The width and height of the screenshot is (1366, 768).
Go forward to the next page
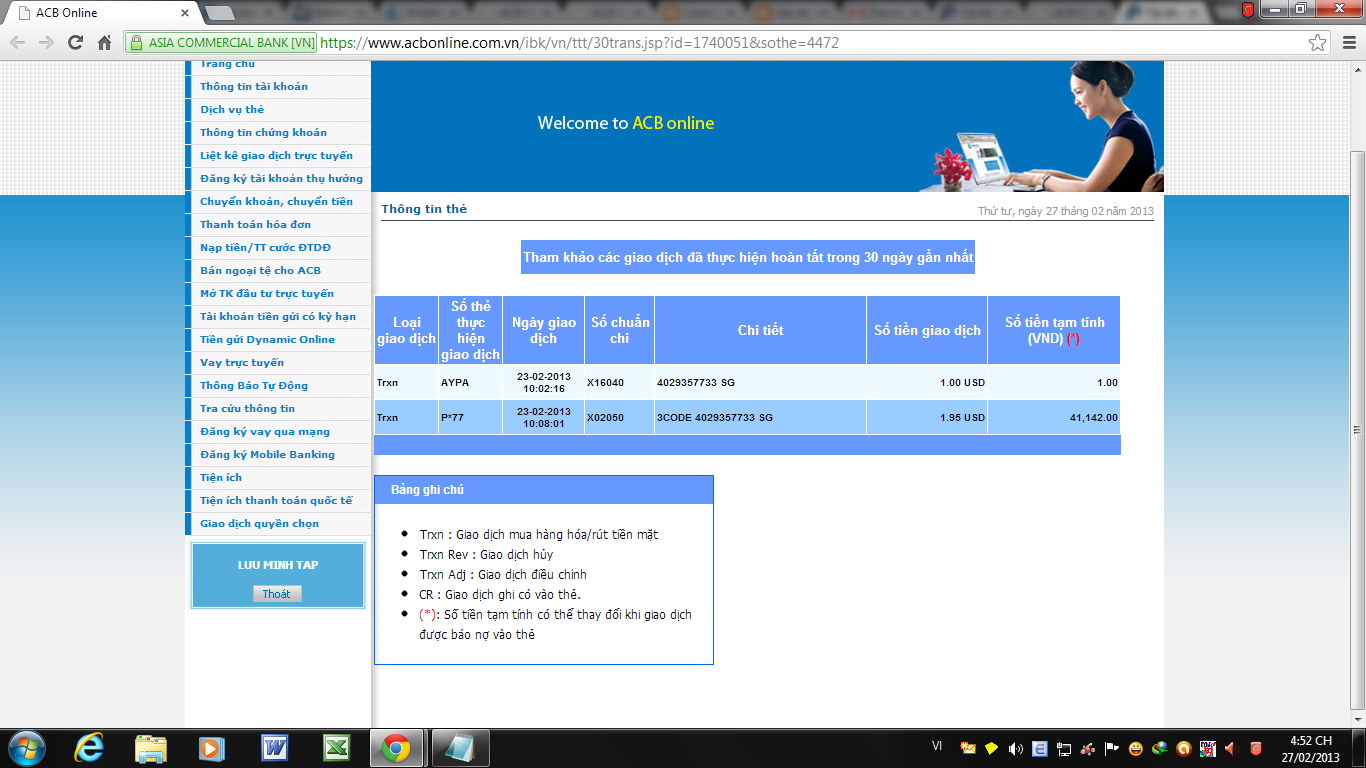click(46, 43)
